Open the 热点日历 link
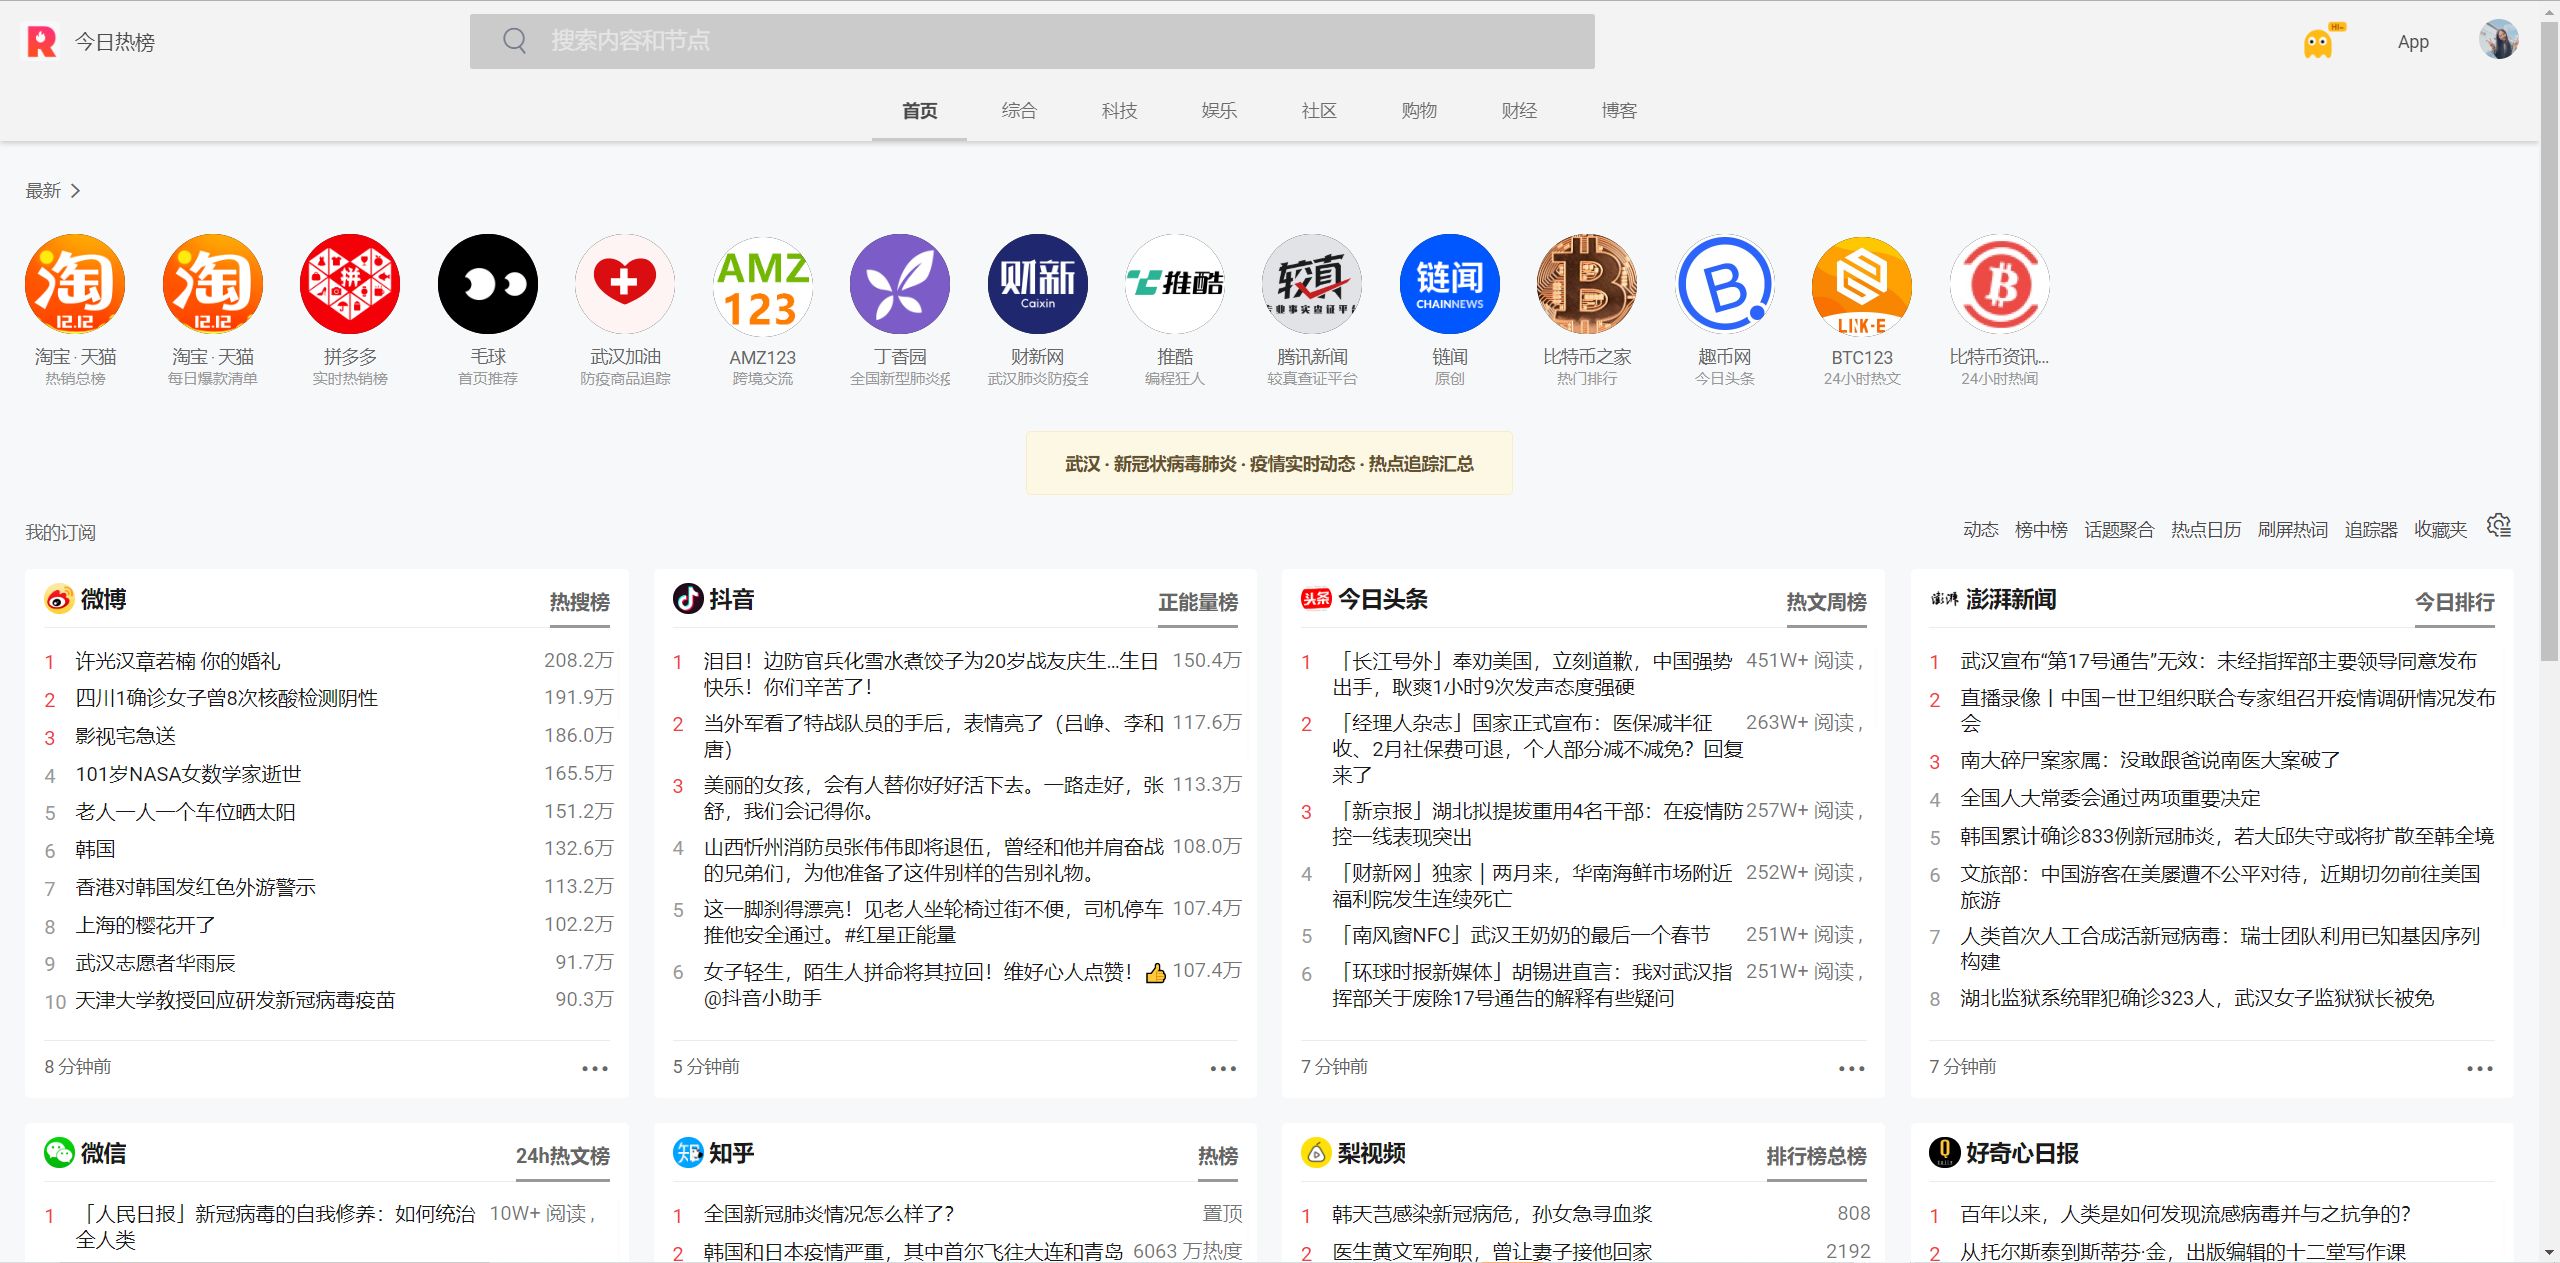This screenshot has height=1263, width=2560. pos(2206,530)
